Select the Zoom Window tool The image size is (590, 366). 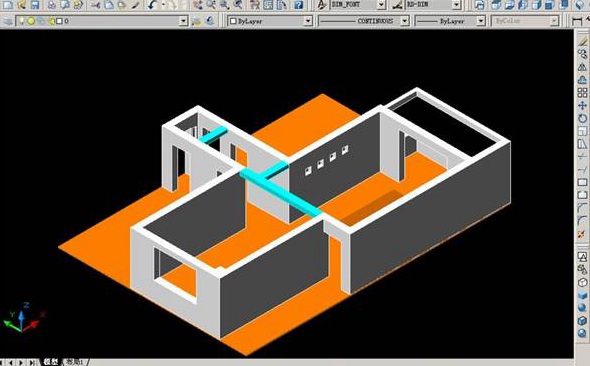point(224,5)
